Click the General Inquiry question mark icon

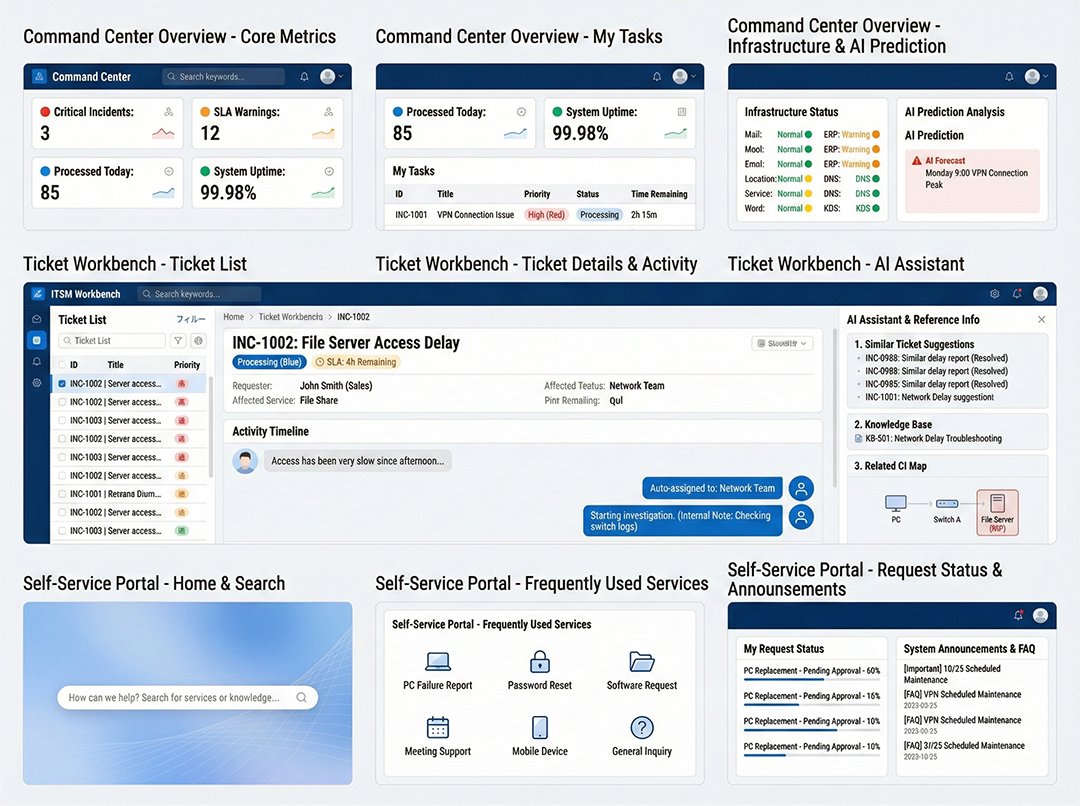coord(642,727)
